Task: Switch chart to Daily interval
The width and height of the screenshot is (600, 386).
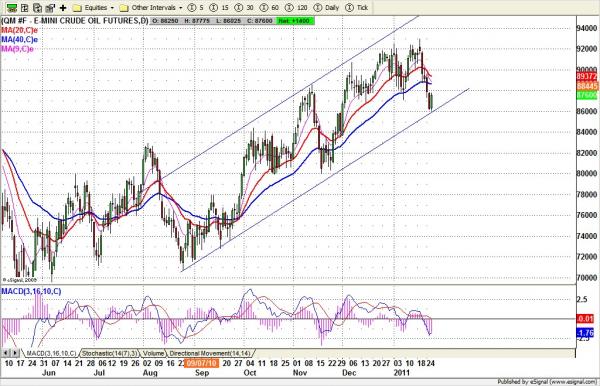Action: tap(326, 8)
